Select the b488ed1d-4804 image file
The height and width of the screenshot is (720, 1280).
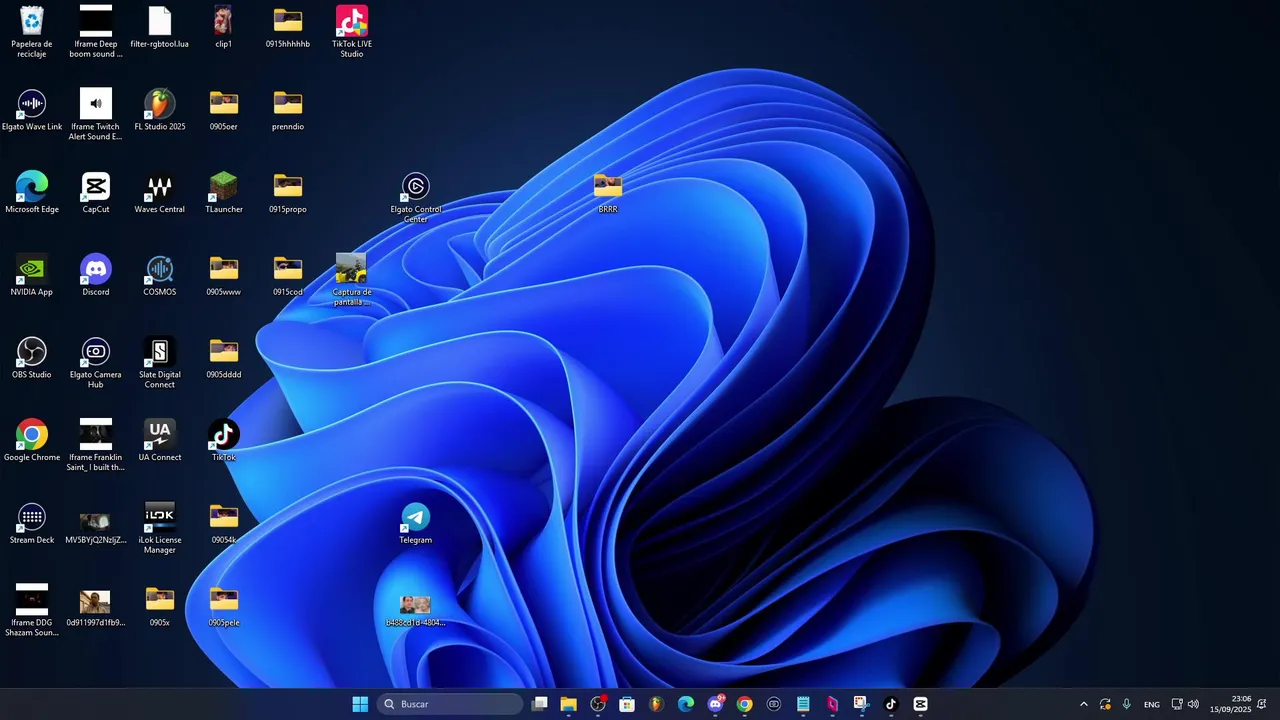(x=416, y=610)
